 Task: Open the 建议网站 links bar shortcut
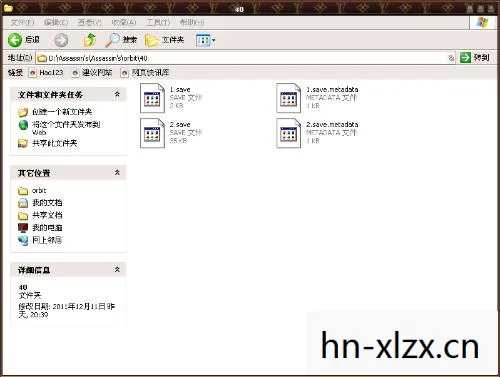[x=92, y=72]
